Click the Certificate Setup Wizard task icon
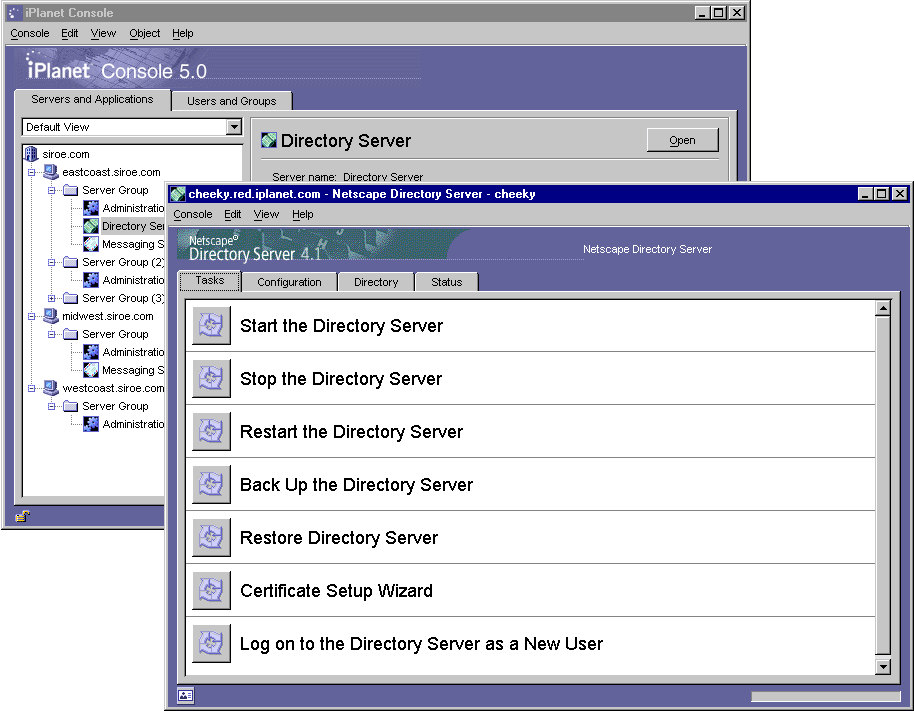Screen dimensions: 914x711 point(212,590)
